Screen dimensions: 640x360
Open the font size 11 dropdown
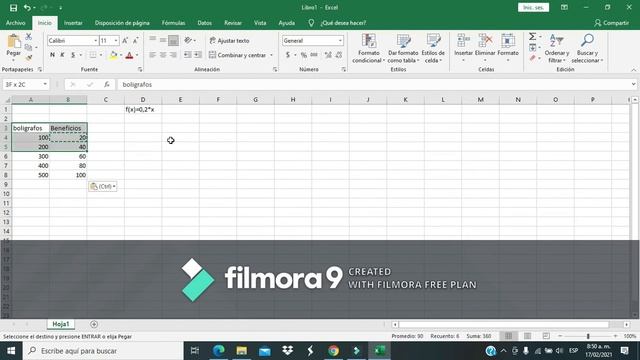(x=116, y=40)
